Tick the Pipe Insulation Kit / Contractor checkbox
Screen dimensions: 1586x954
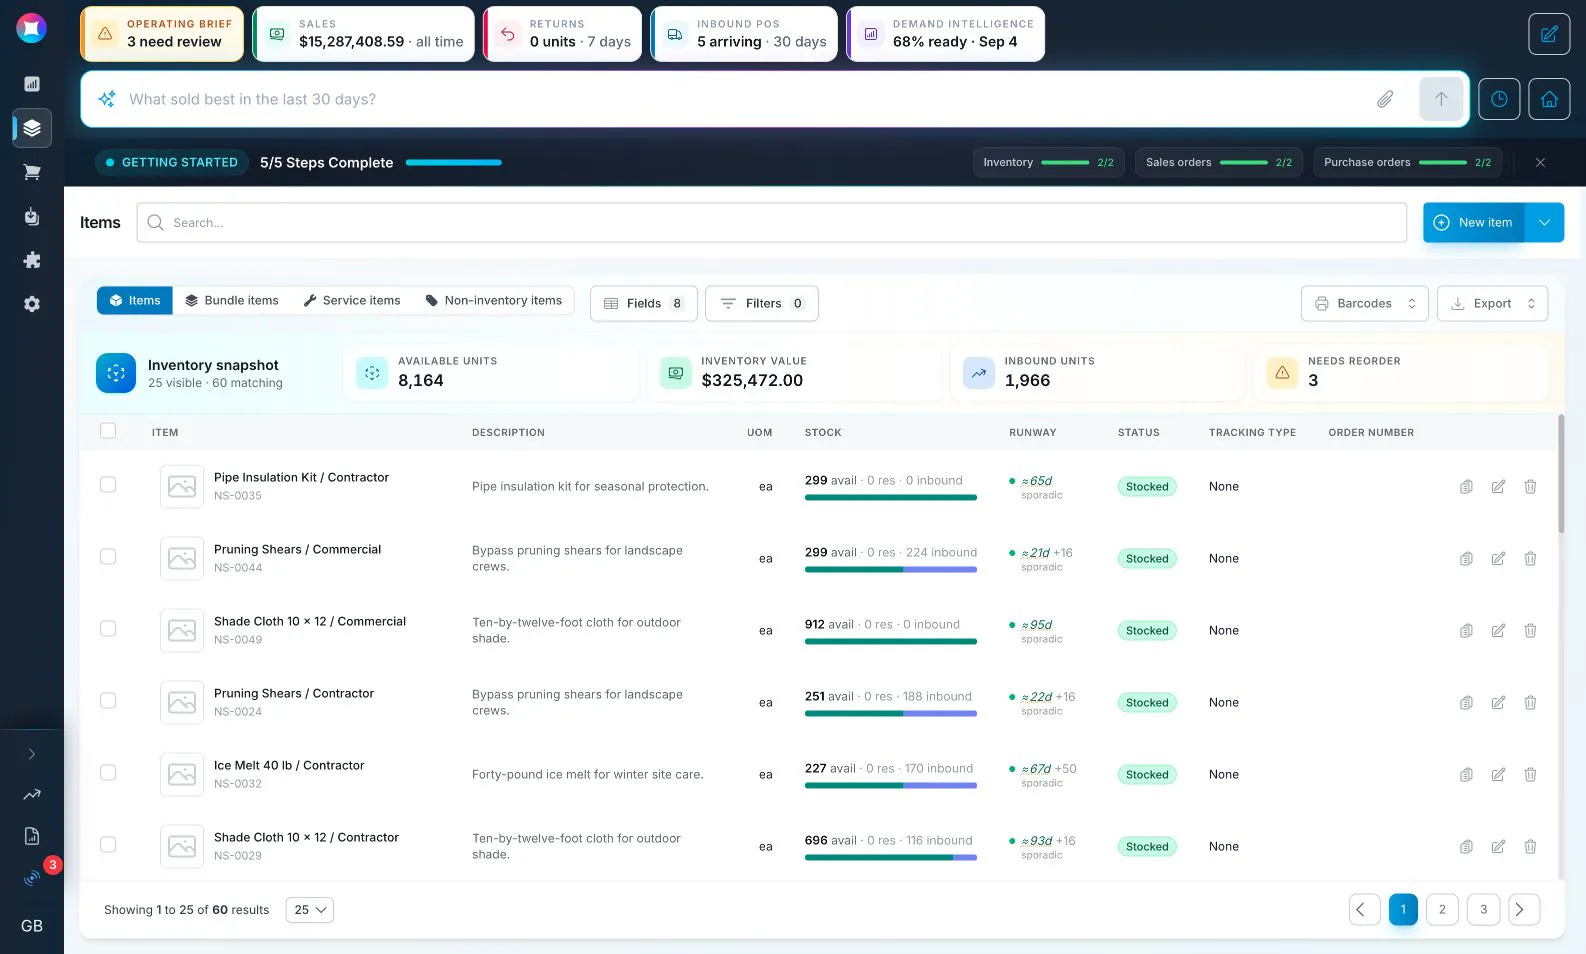pos(108,485)
